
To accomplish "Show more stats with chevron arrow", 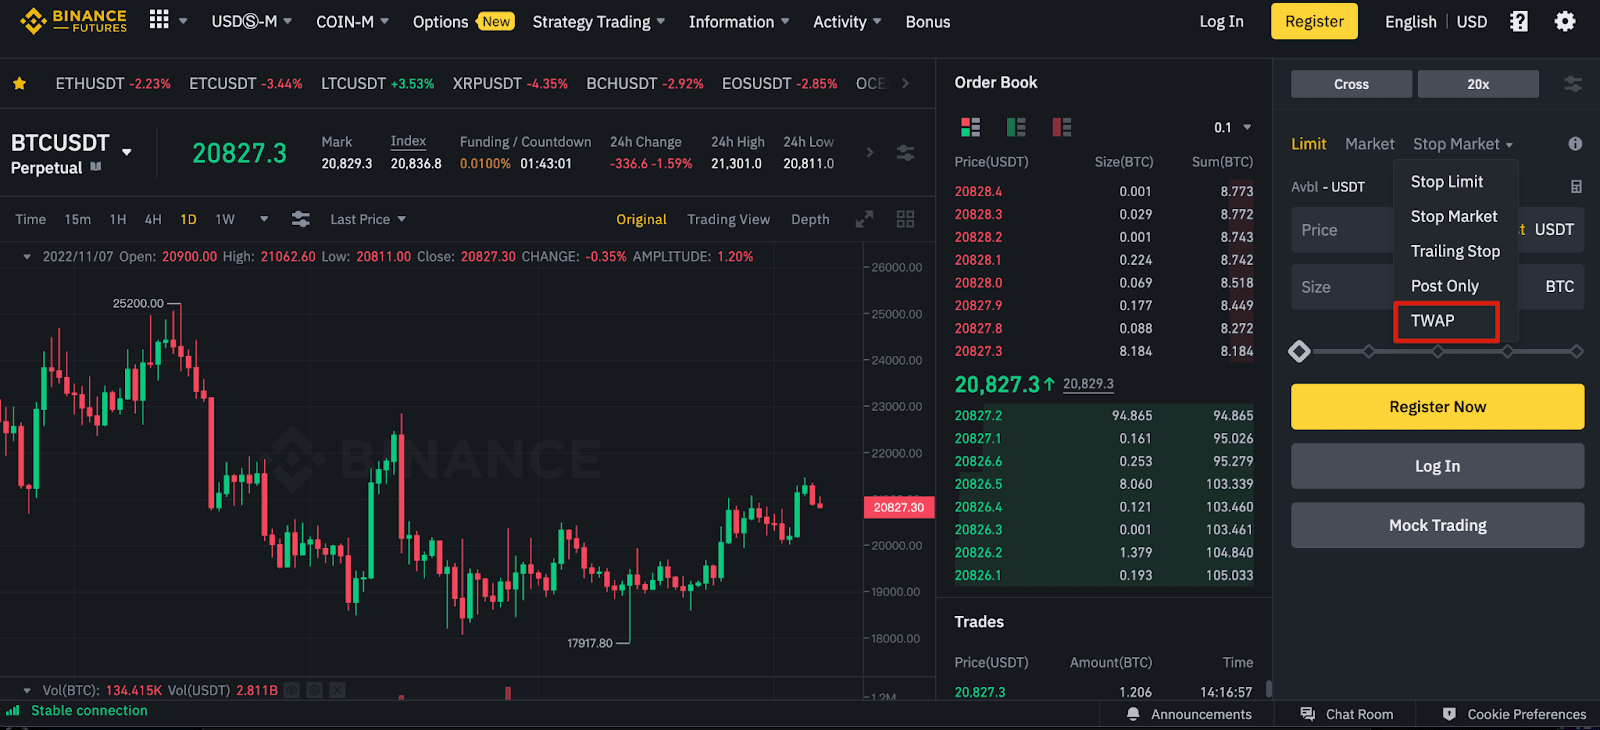I will (869, 152).
